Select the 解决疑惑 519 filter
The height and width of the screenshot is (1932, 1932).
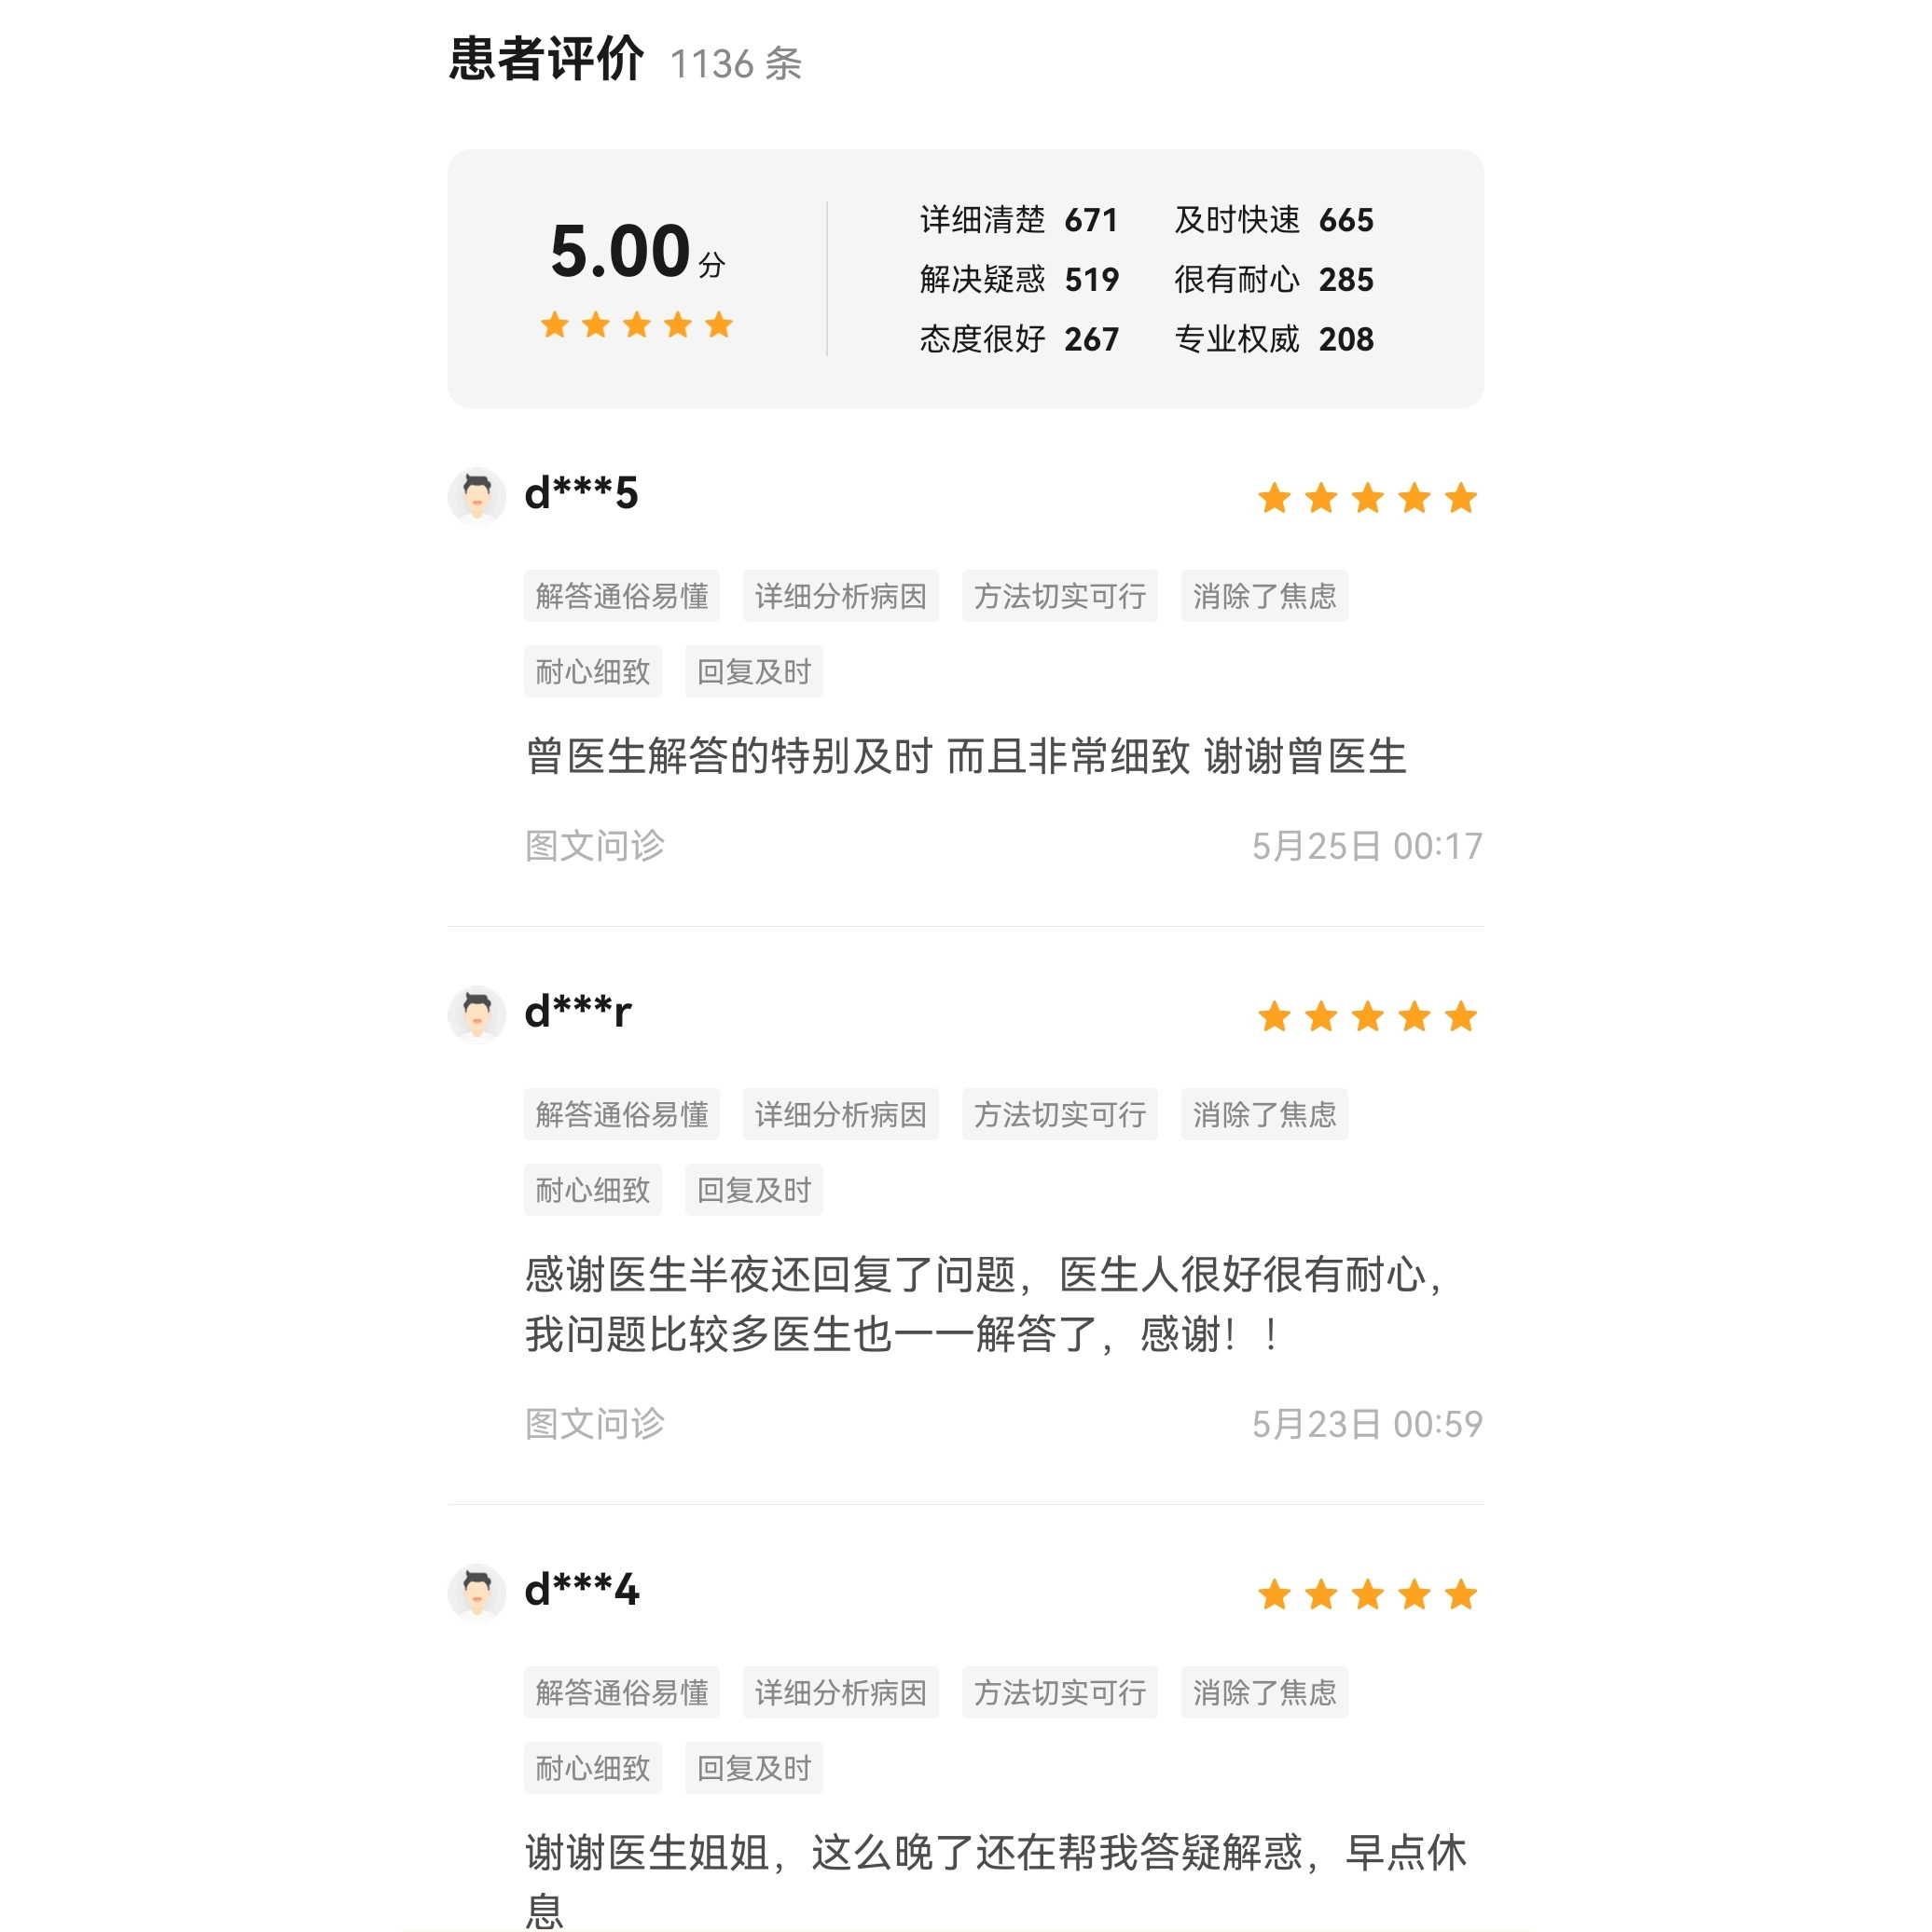pyautogui.click(x=1019, y=279)
